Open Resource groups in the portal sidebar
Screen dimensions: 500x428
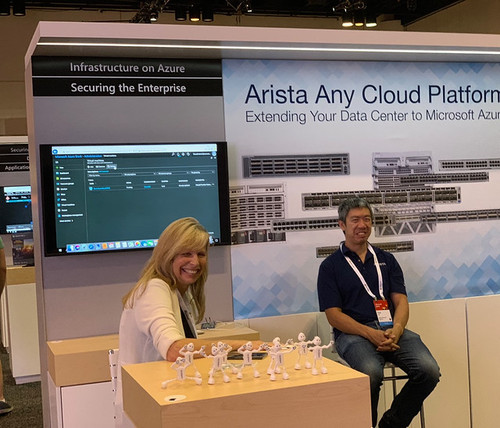(65, 184)
